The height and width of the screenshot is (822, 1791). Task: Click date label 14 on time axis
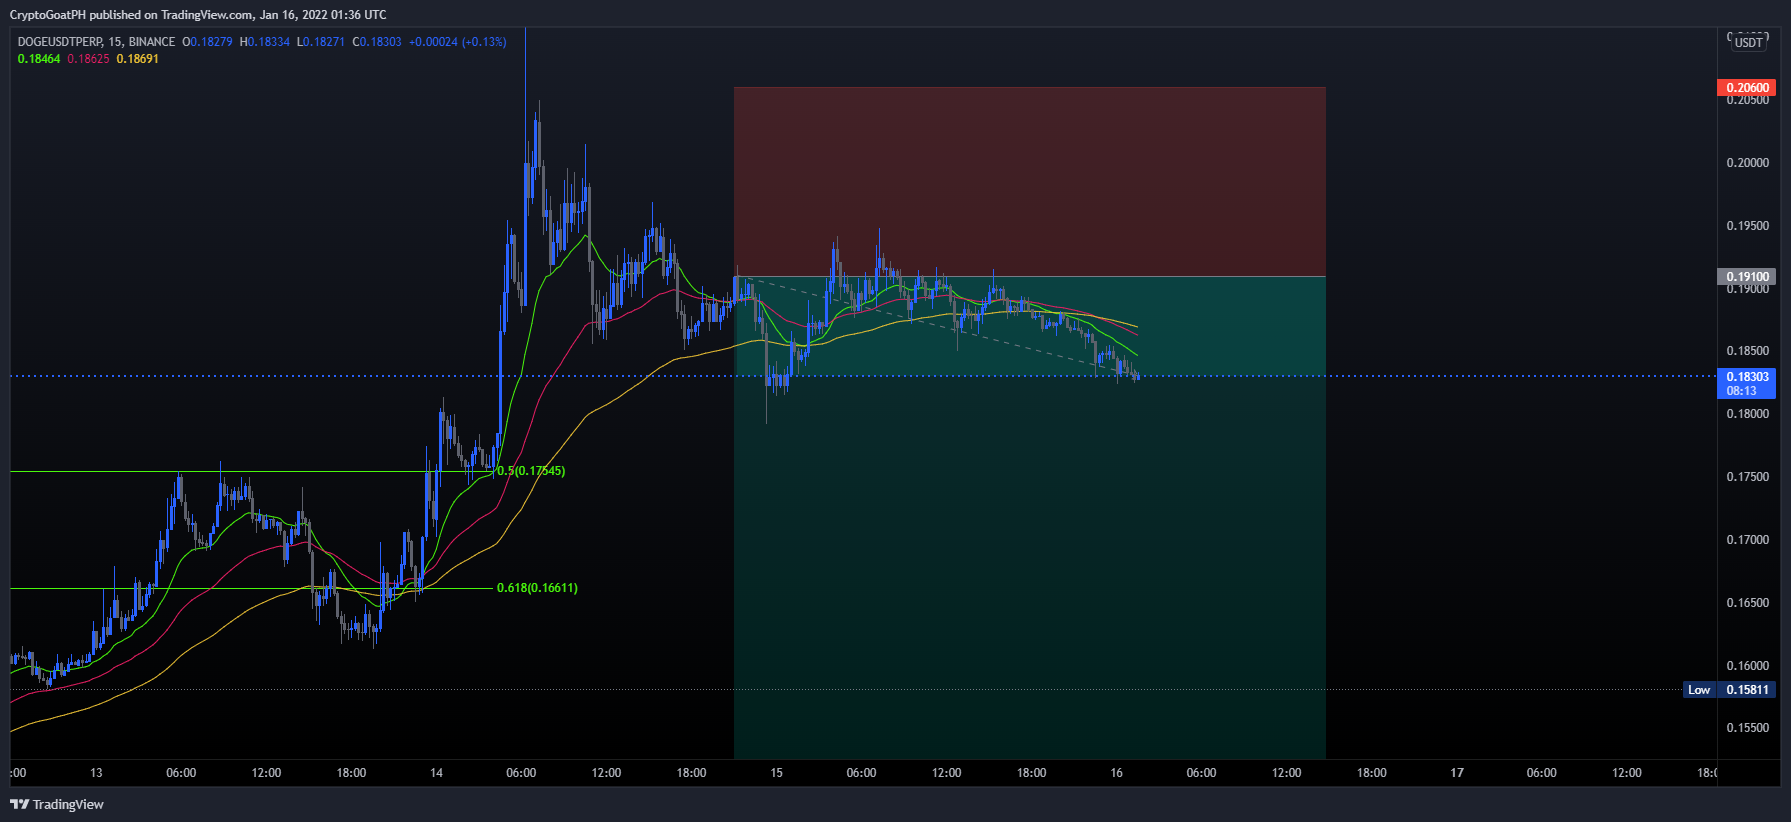coord(436,773)
